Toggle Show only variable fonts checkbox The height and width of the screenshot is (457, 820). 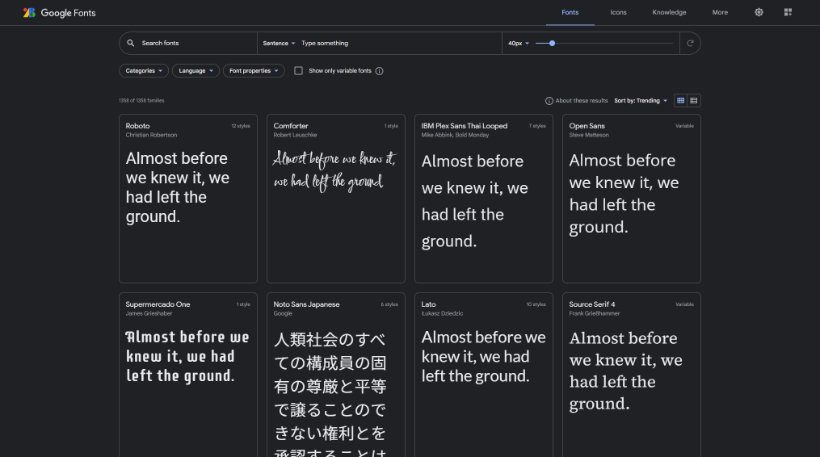point(298,71)
